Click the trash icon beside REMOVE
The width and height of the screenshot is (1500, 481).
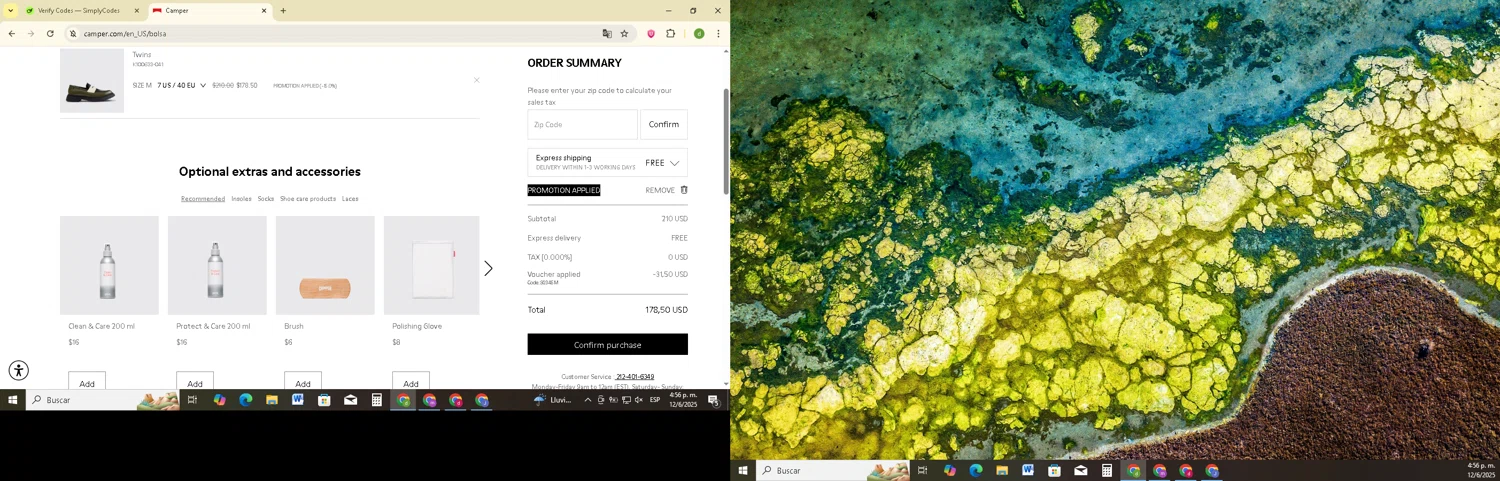(684, 190)
